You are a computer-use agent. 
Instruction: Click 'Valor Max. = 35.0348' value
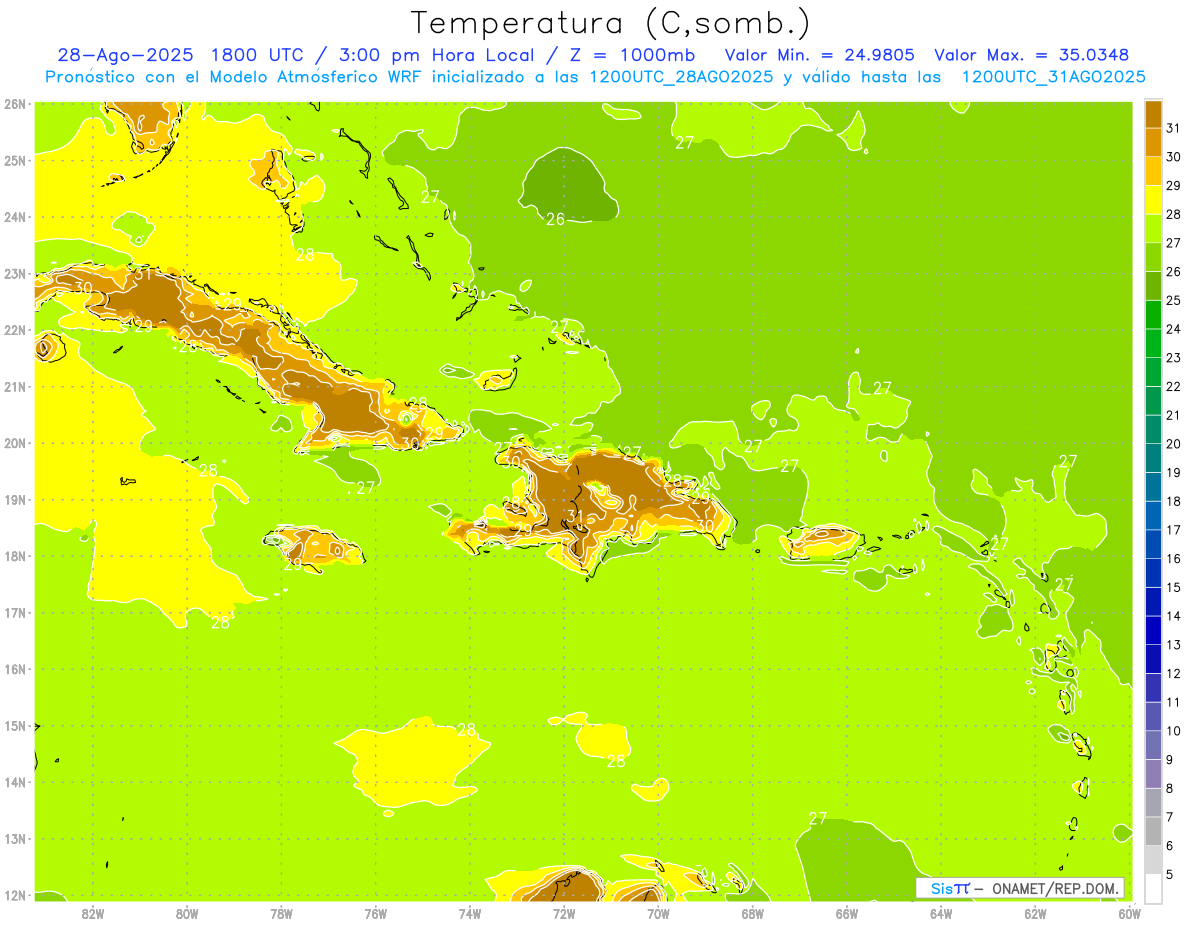click(x=1031, y=55)
